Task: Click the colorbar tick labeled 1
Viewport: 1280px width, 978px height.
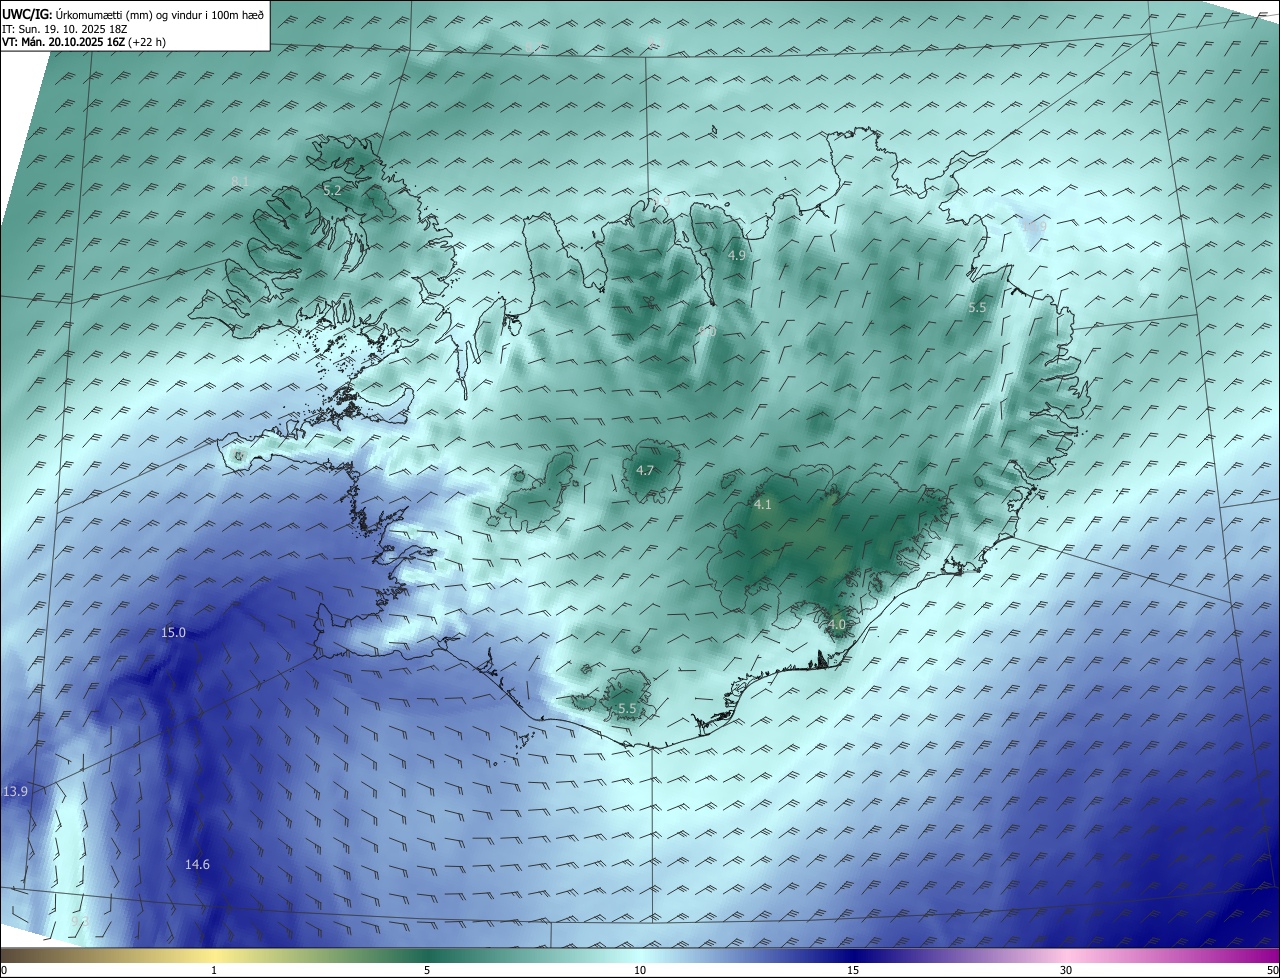Action: [214, 970]
